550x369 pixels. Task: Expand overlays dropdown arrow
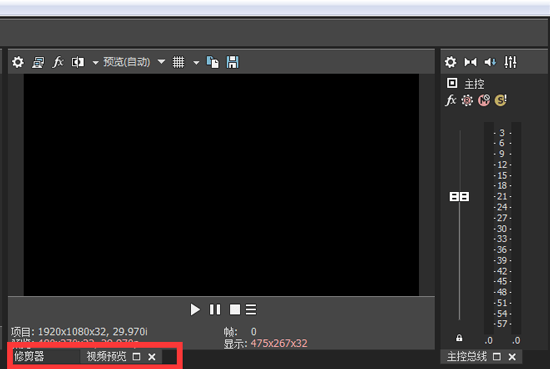(196, 63)
